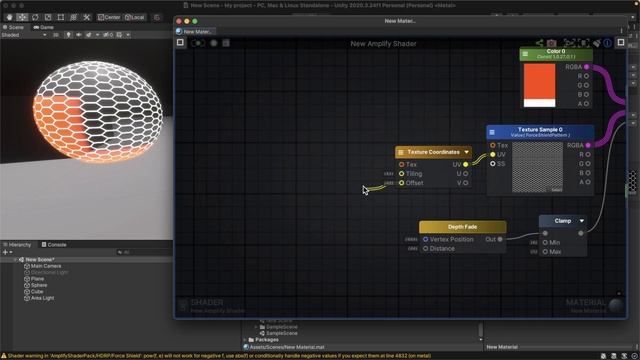The width and height of the screenshot is (640, 360).
Task: Select Main Camera in Hierarchy
Action: [42, 266]
